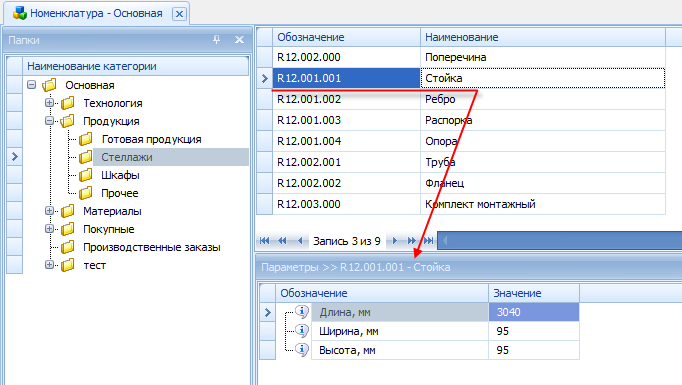Go to next record arrow
Image resolution: width=682 pixels, height=385 pixels.
[394, 241]
